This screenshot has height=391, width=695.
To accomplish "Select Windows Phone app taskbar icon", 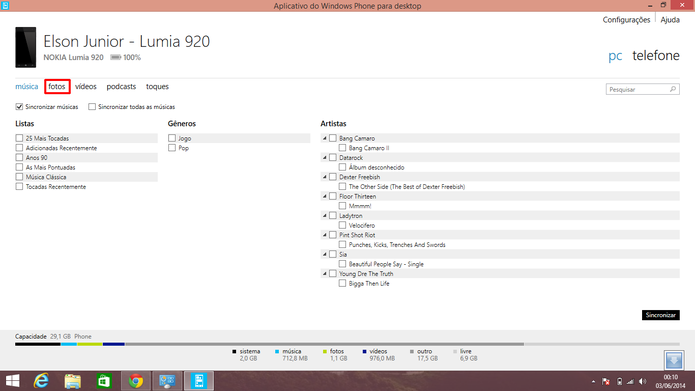I will point(199,381).
